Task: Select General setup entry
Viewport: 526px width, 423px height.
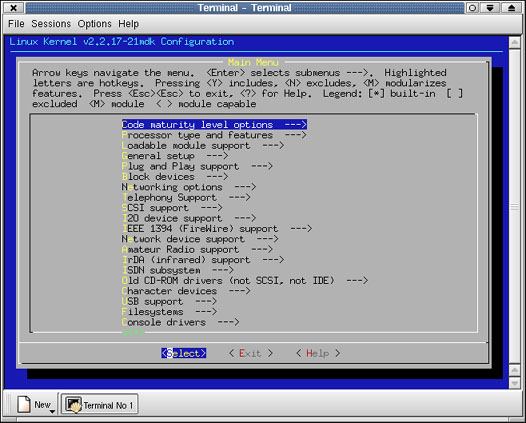Action: 175,156
